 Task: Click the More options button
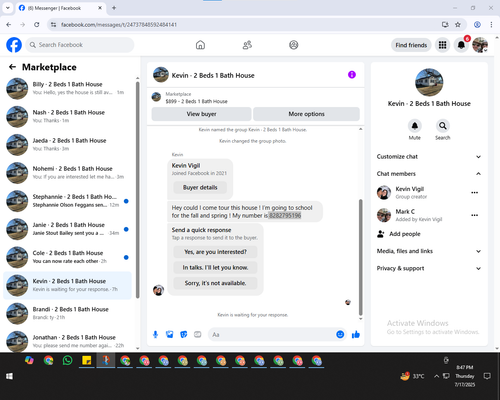pyautogui.click(x=306, y=114)
